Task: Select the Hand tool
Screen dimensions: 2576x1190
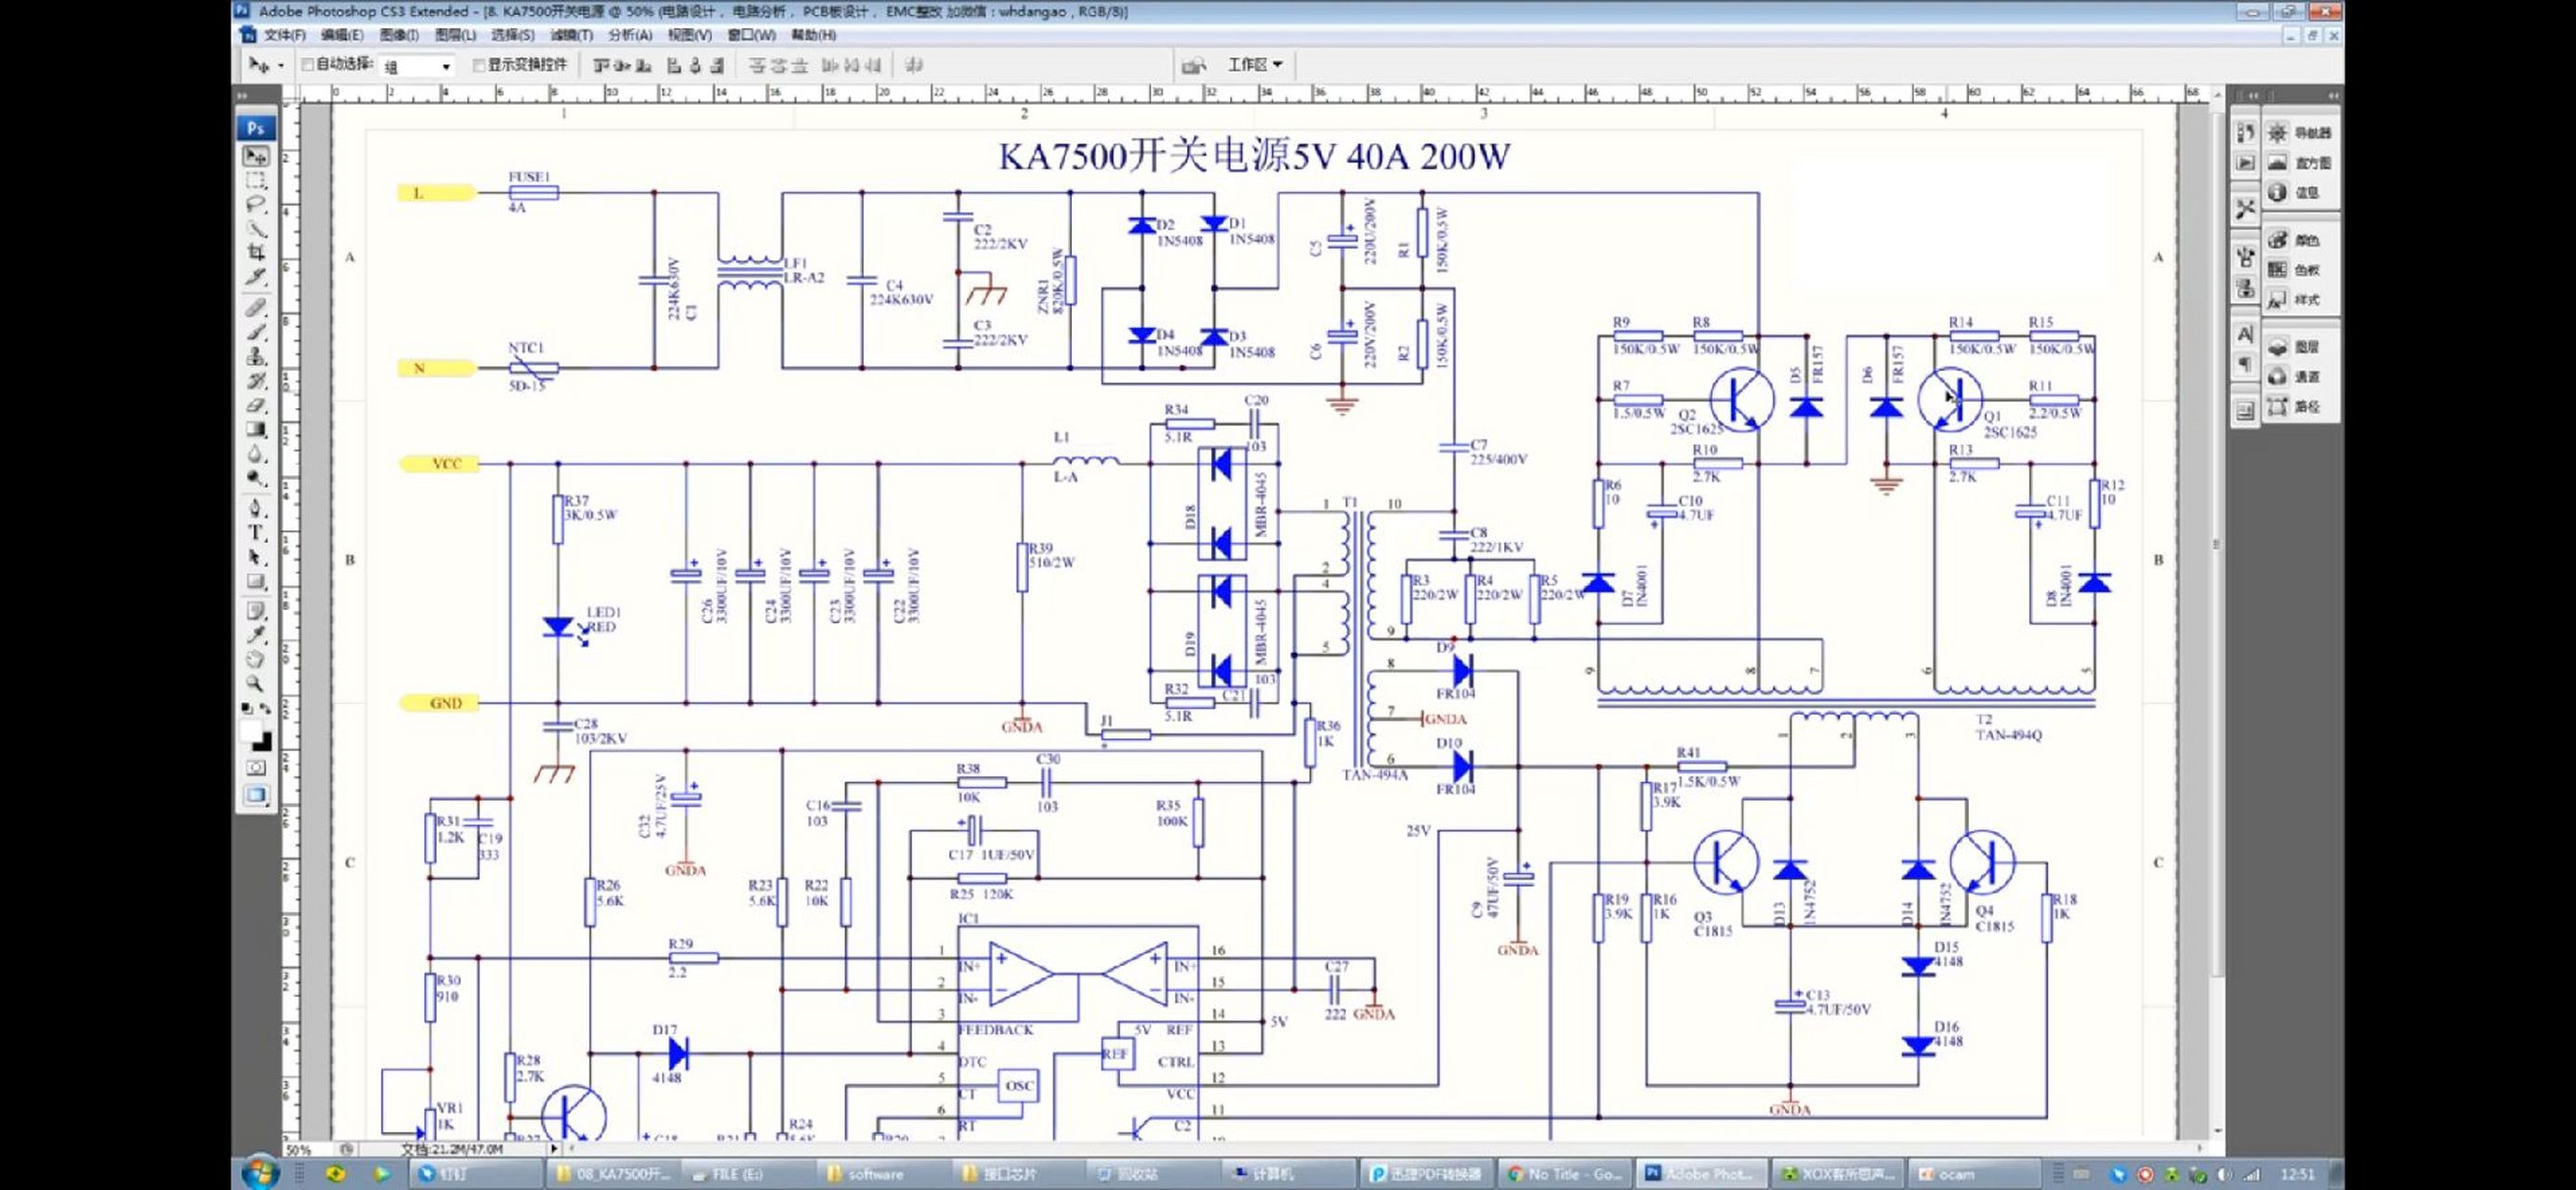Action: [256, 660]
